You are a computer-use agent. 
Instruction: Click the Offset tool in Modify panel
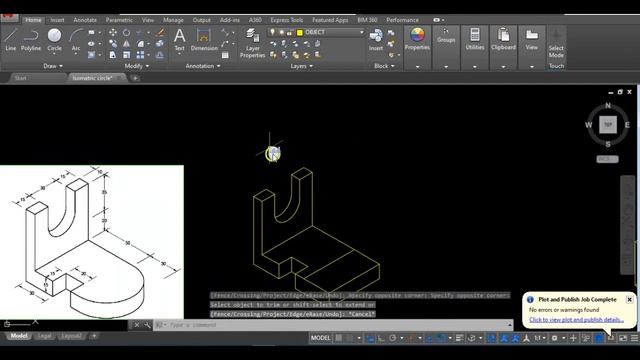160,55
